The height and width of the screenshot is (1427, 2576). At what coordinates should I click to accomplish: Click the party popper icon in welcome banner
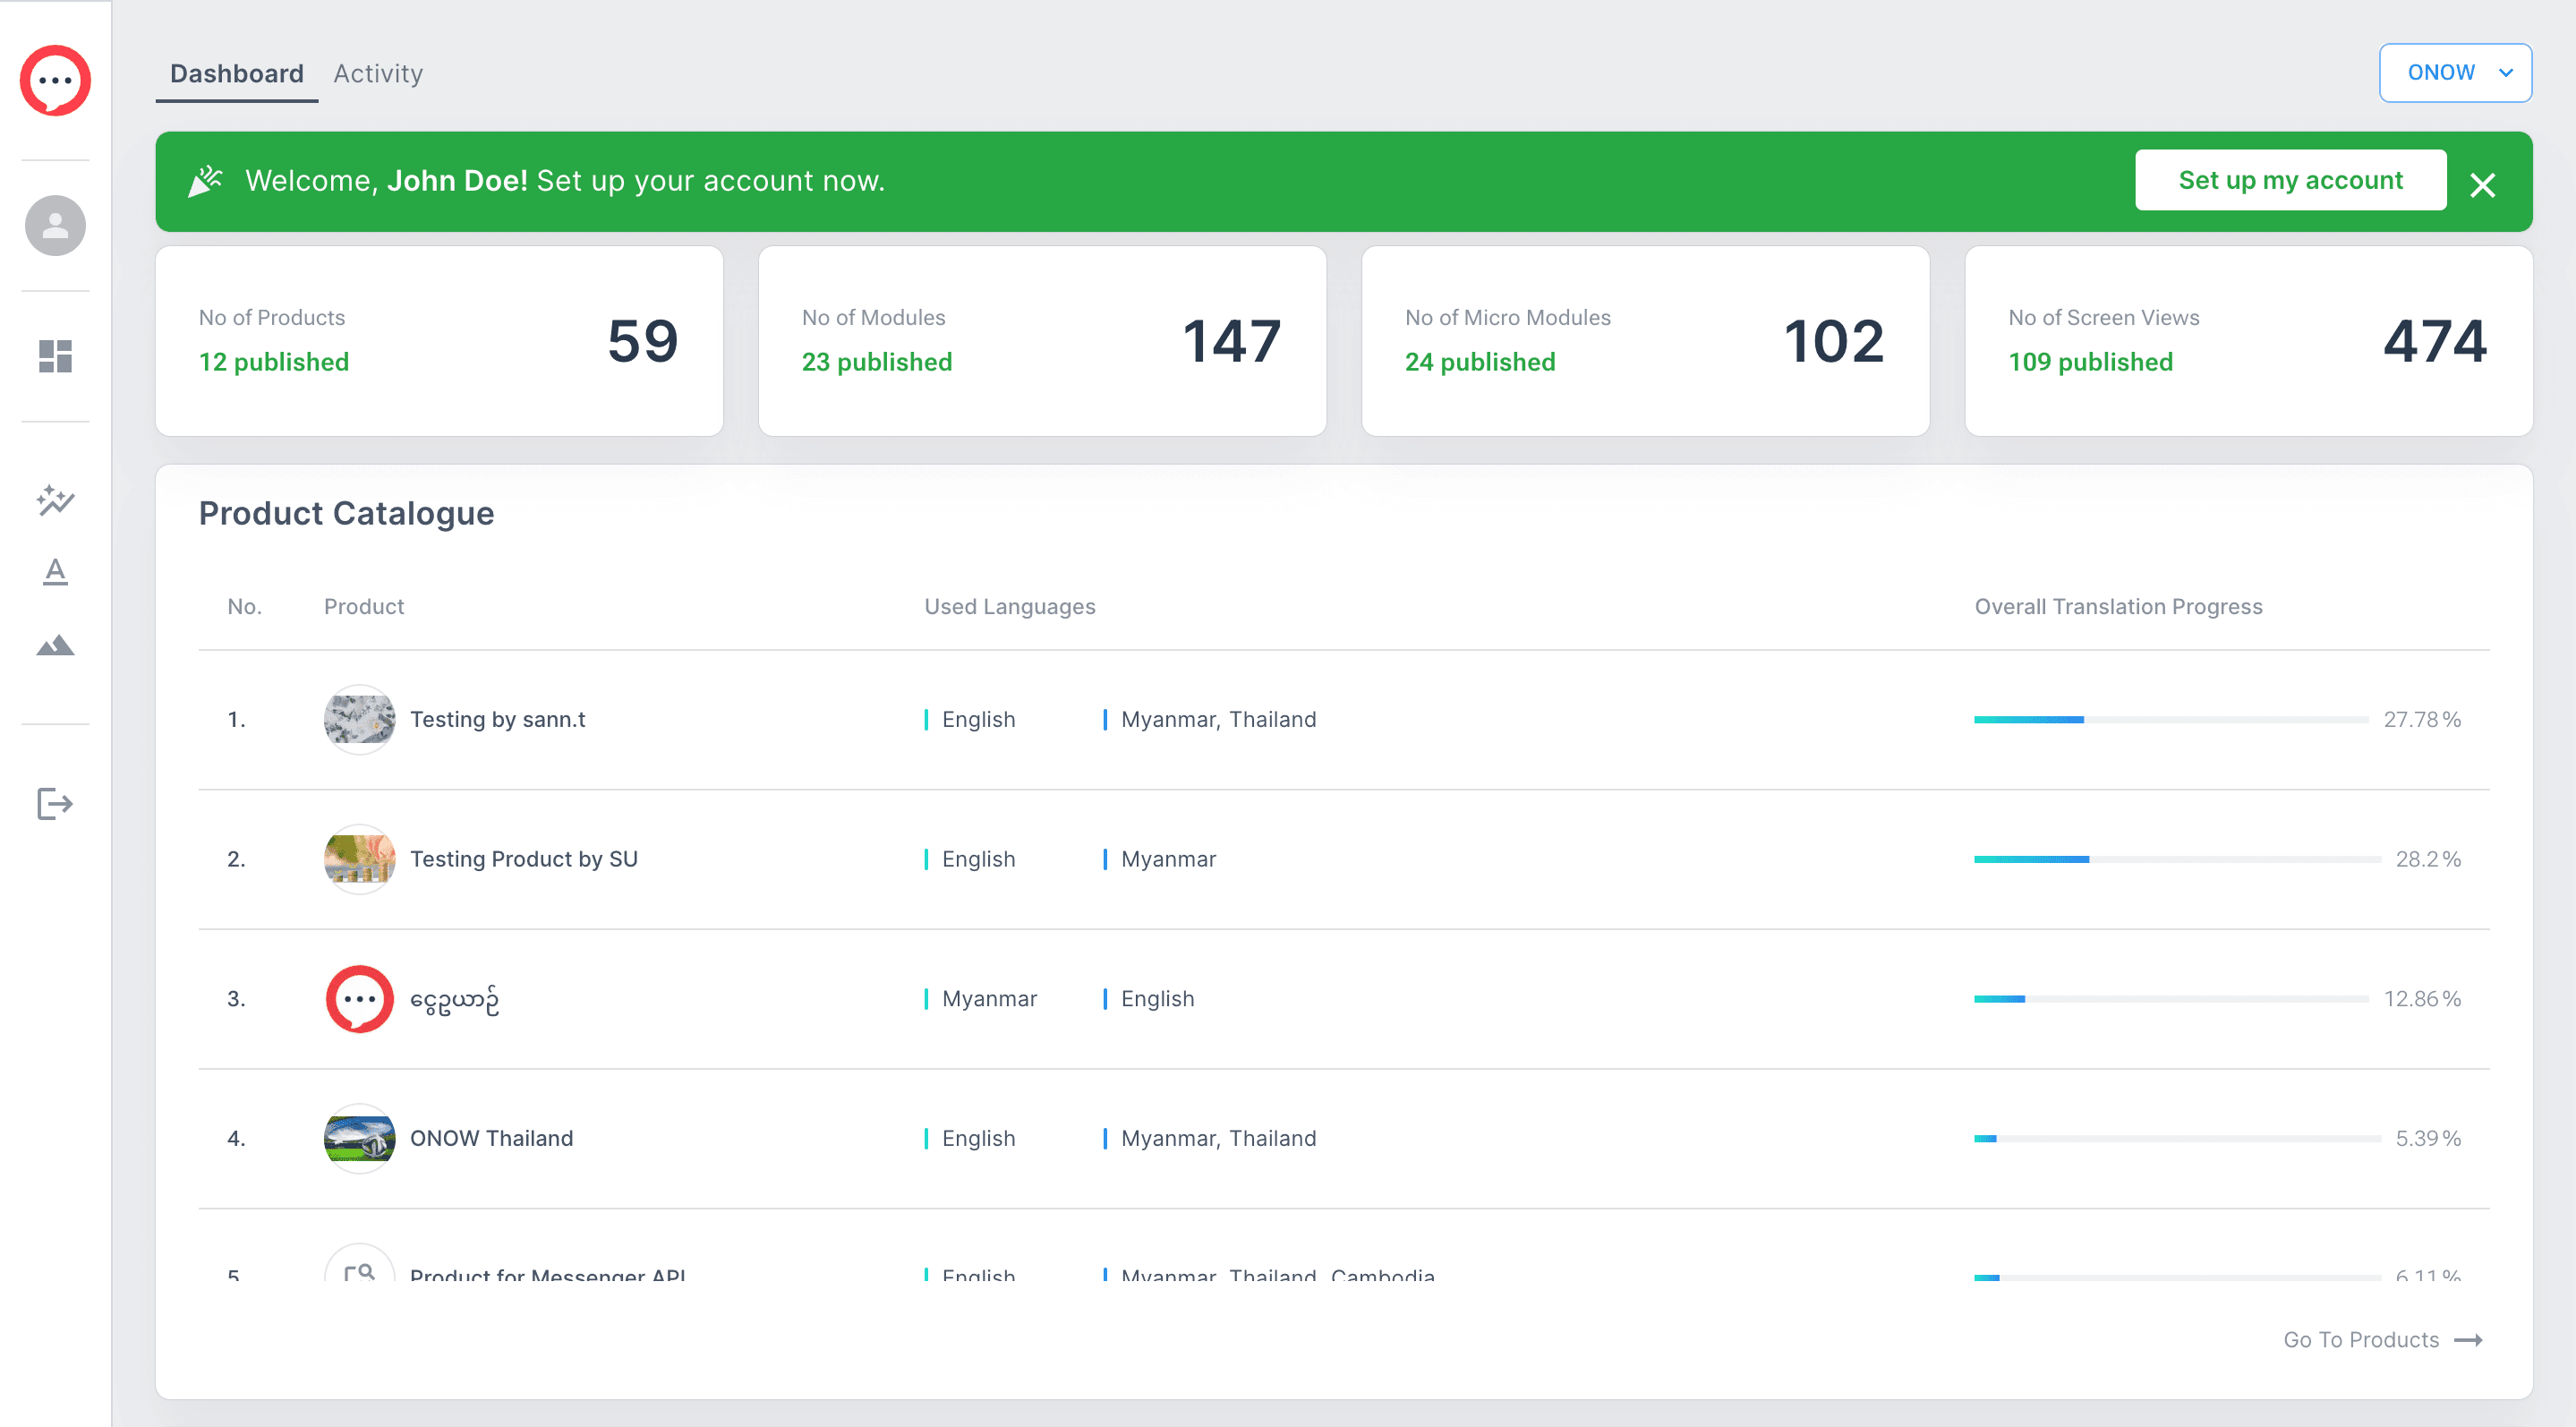click(x=205, y=181)
